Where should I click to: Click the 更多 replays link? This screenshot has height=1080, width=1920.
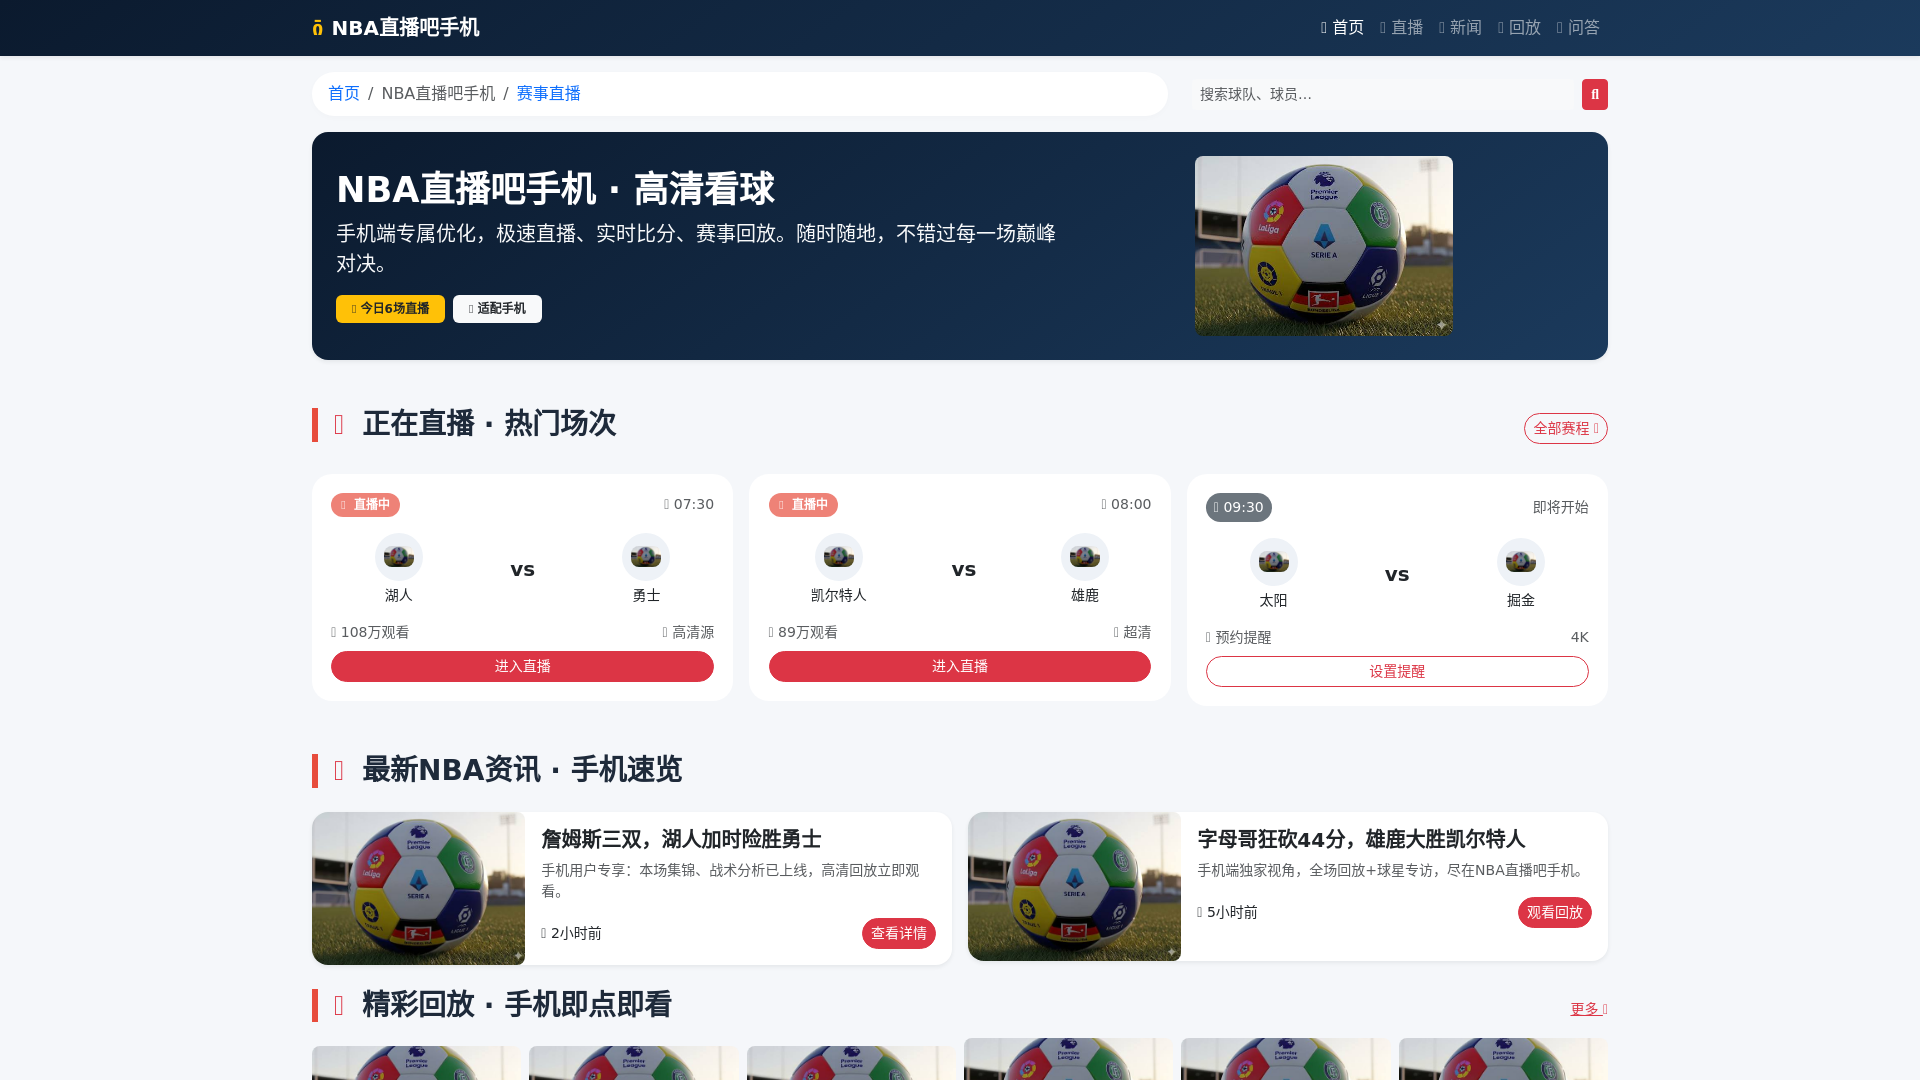tap(1588, 1010)
